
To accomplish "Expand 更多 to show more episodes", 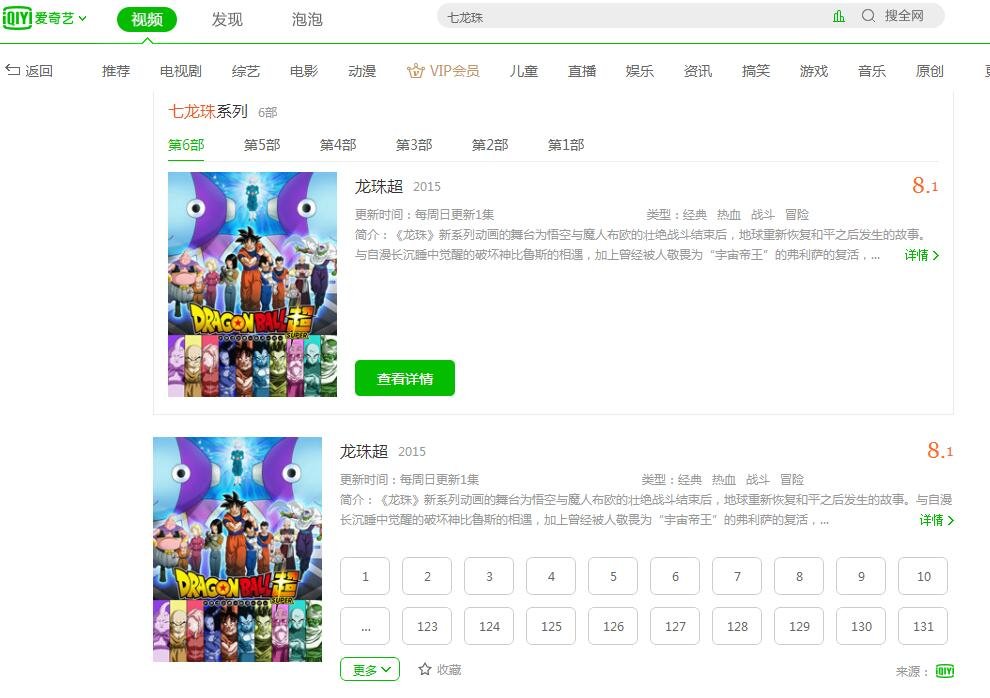I will tap(369, 670).
